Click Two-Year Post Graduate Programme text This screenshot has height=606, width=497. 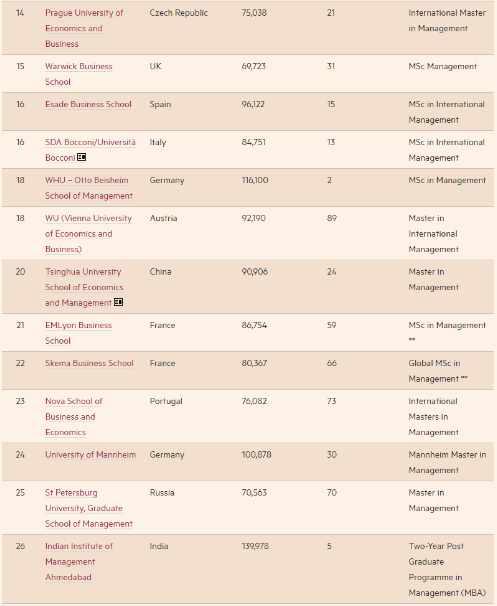point(447,569)
